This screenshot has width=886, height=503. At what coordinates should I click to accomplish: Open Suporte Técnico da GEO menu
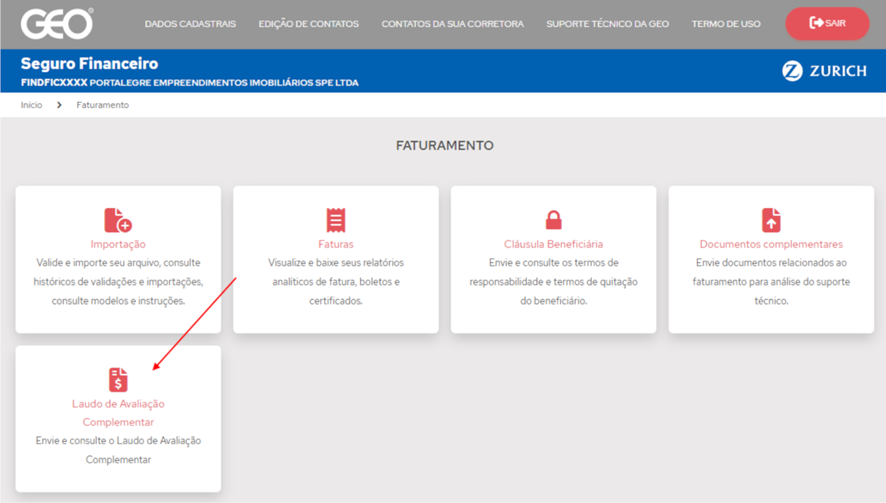(607, 24)
